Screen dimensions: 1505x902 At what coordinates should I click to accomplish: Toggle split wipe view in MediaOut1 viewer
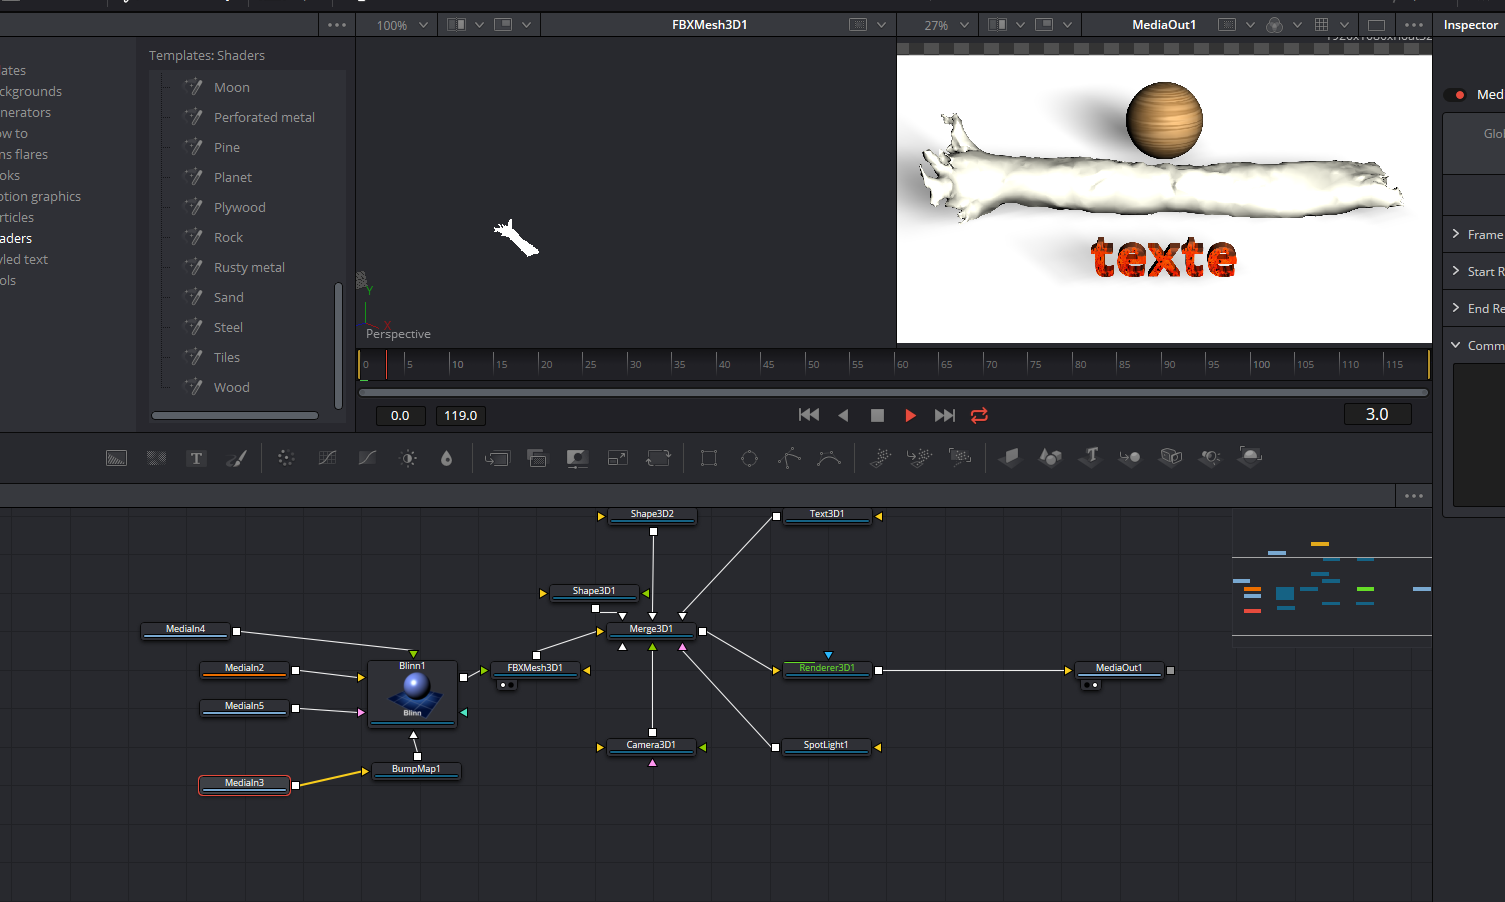point(997,25)
